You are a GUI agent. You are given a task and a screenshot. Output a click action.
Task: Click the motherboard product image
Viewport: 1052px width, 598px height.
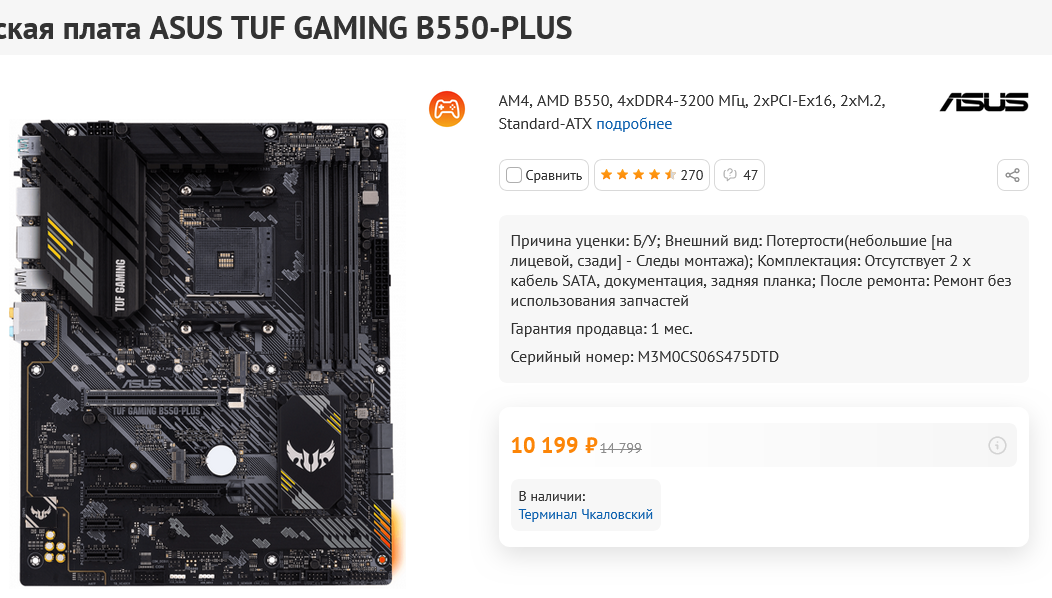pos(205,352)
